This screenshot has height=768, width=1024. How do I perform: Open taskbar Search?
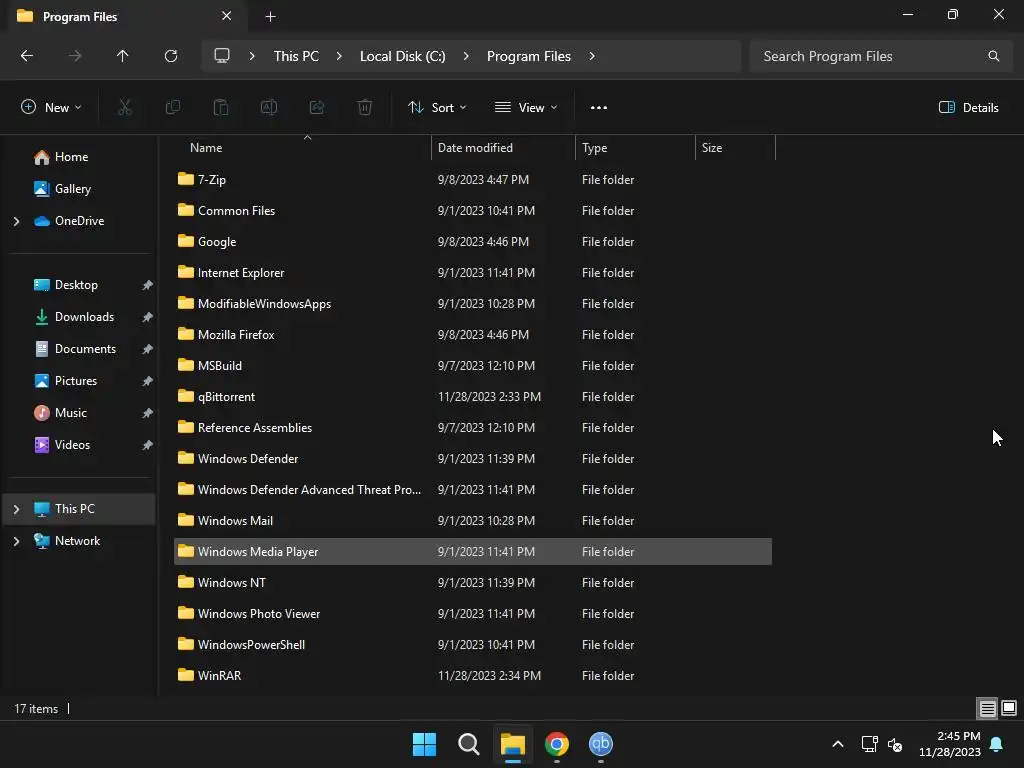tap(468, 744)
